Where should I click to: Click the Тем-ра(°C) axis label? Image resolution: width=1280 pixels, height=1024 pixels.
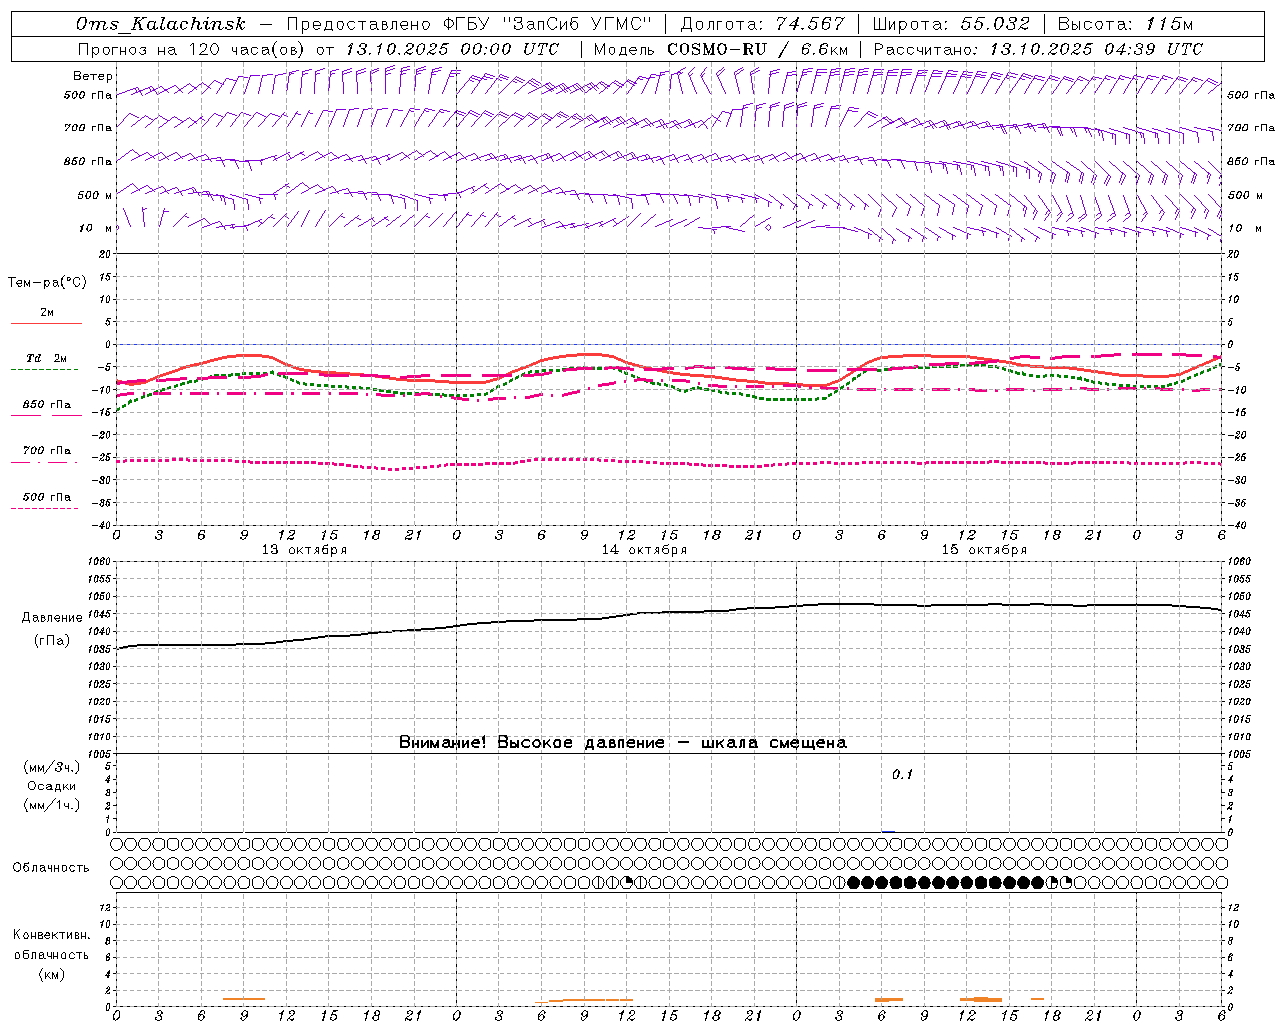[x=47, y=283]
